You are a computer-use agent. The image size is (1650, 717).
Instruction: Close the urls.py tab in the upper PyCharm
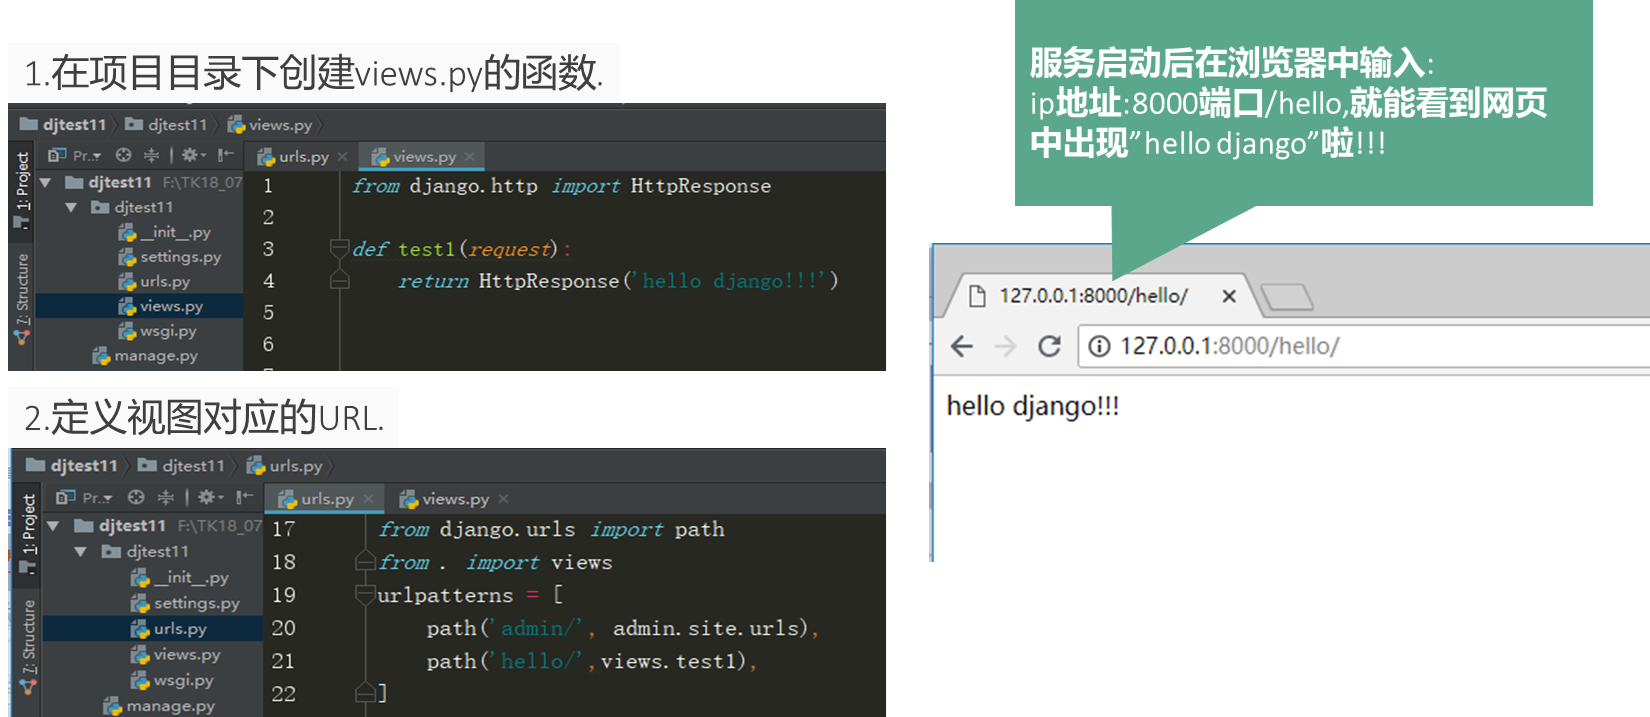(x=342, y=157)
